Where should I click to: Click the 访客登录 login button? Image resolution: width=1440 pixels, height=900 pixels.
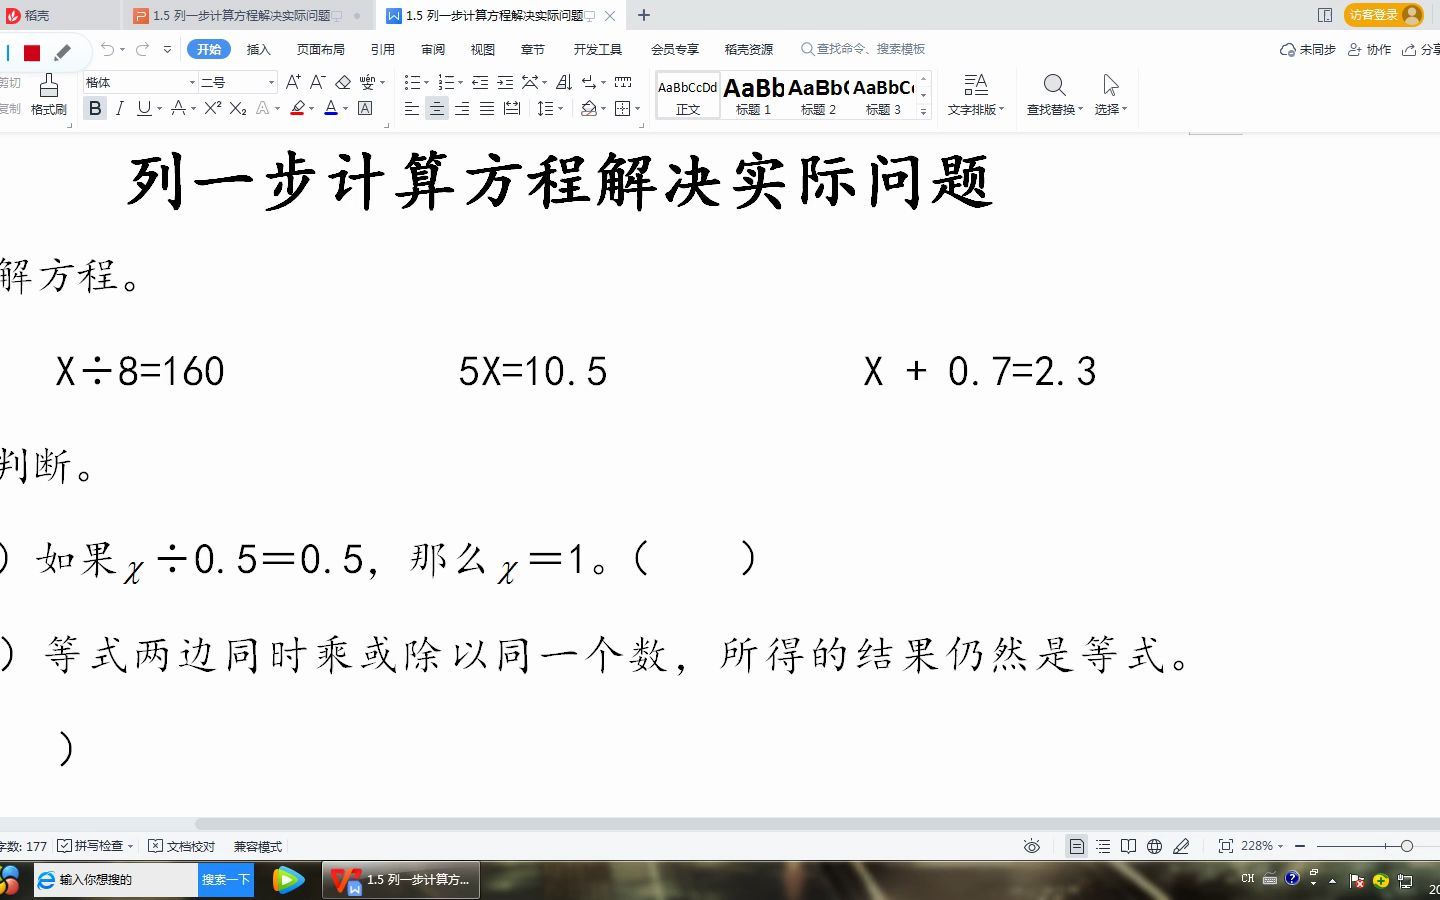point(1384,15)
